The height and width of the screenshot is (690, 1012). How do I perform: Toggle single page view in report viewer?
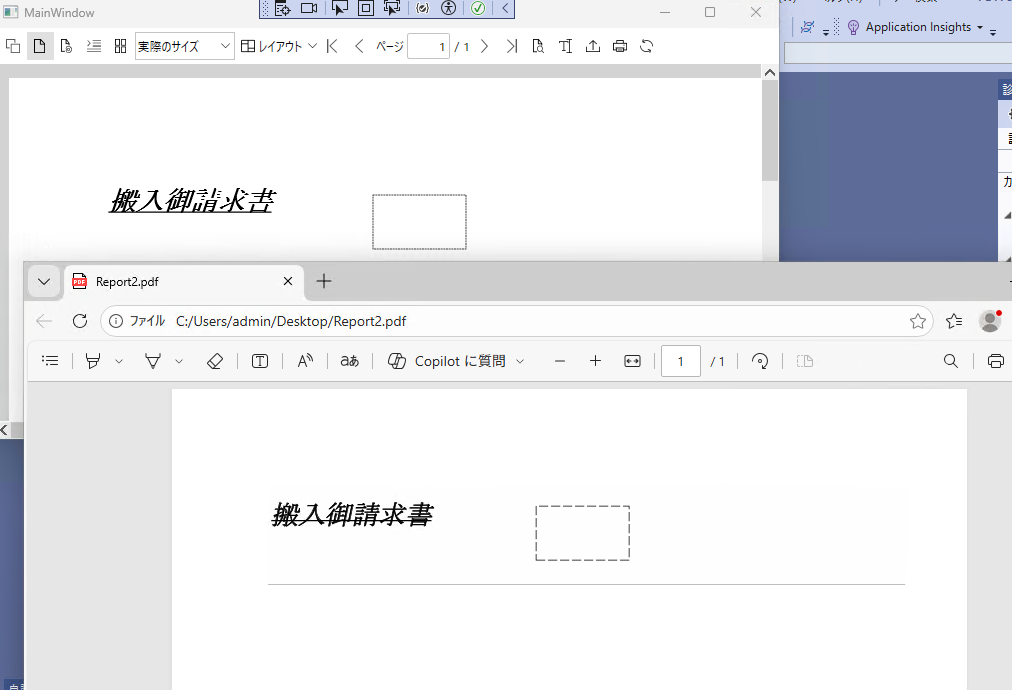pos(39,46)
